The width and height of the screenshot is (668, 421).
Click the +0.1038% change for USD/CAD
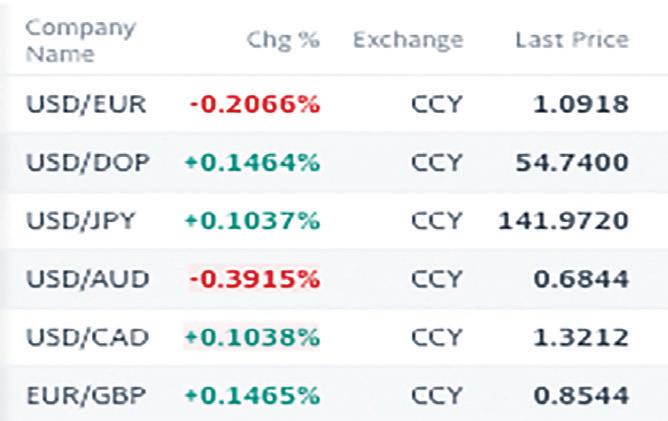tap(251, 335)
